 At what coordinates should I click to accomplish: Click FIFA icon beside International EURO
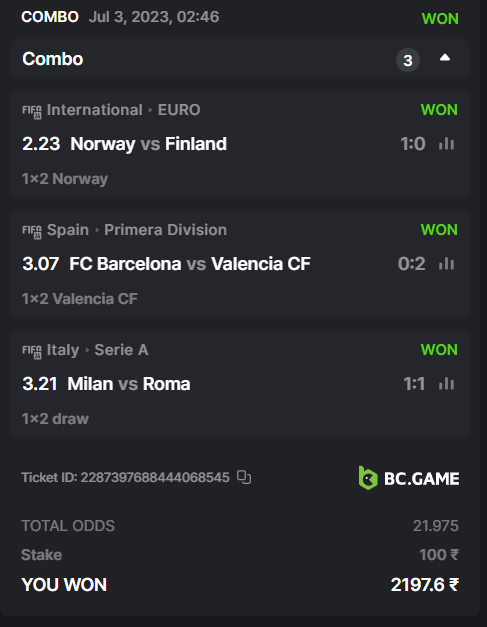[x=32, y=111]
